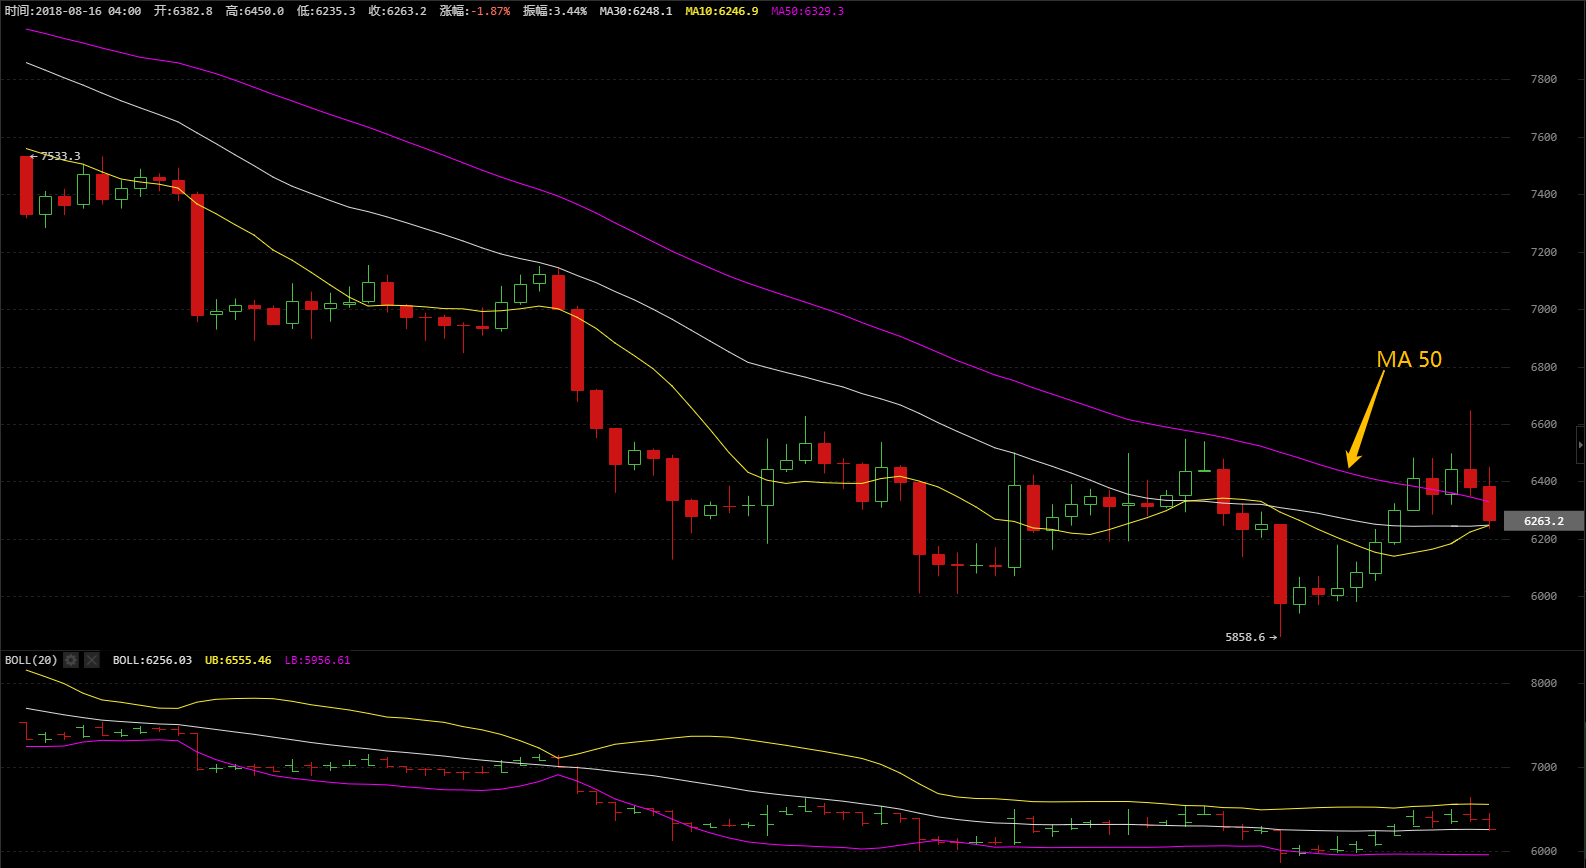Click the MA 50 text annotation
1586x868 pixels.
1409,359
